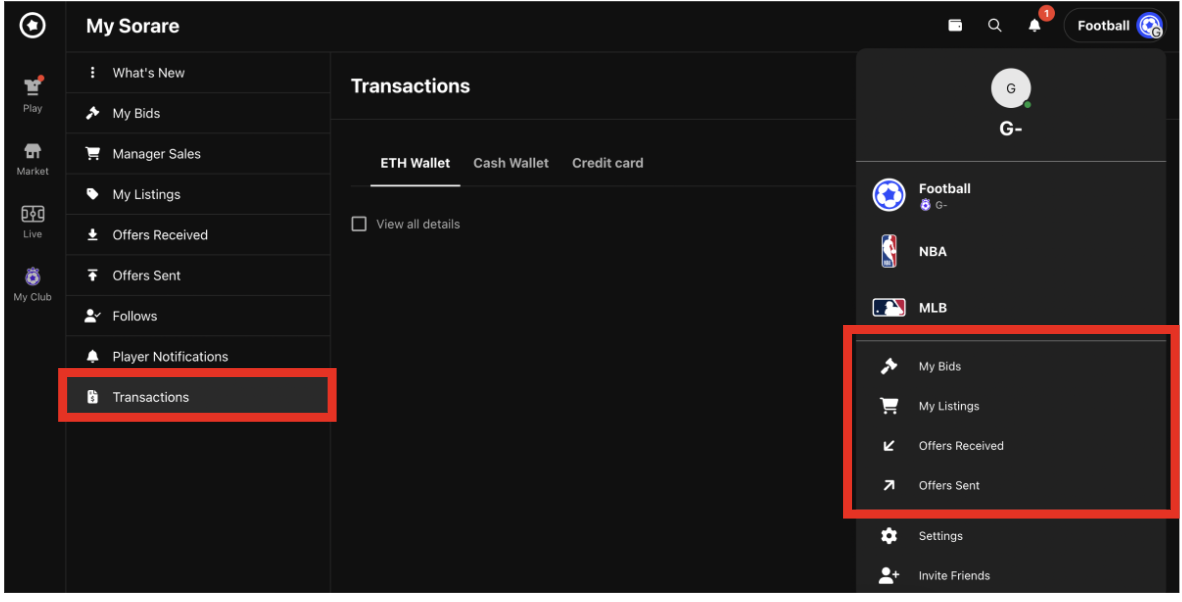1182x602 pixels.
Task: Switch to the Cash Wallet tab
Action: coord(511,163)
